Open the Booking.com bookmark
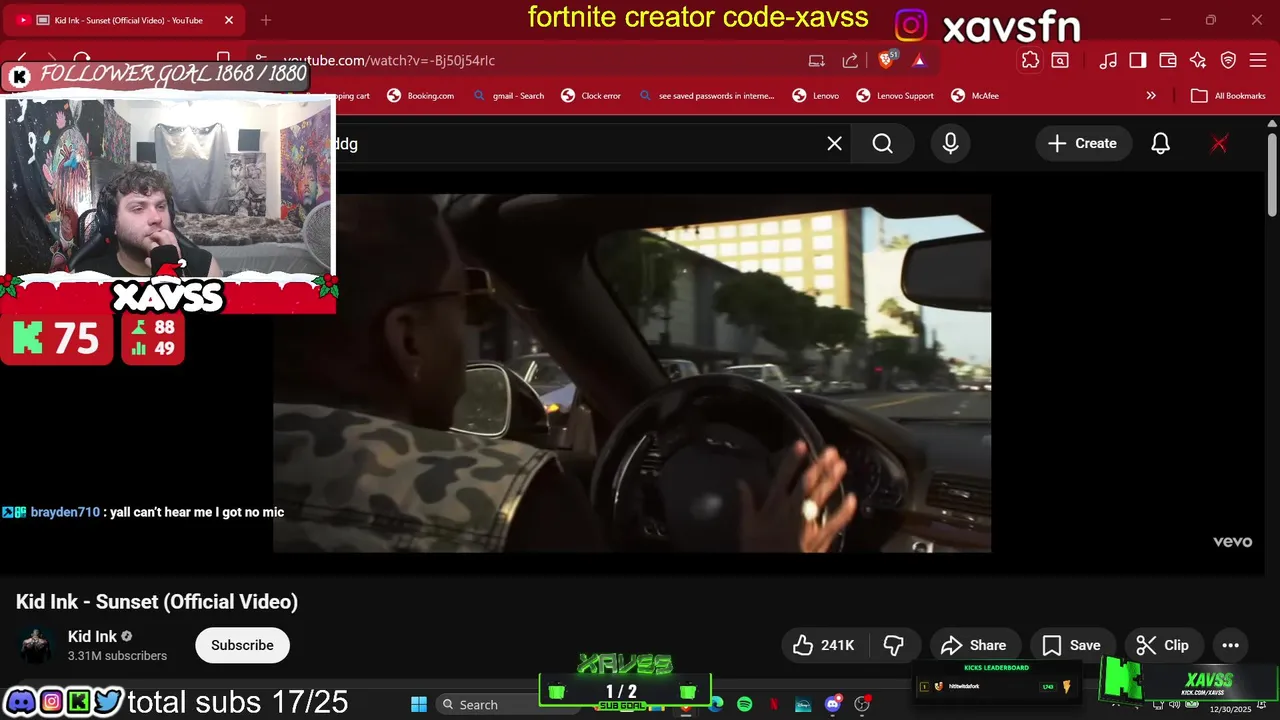Screen dimensions: 1280x720 coord(420,96)
